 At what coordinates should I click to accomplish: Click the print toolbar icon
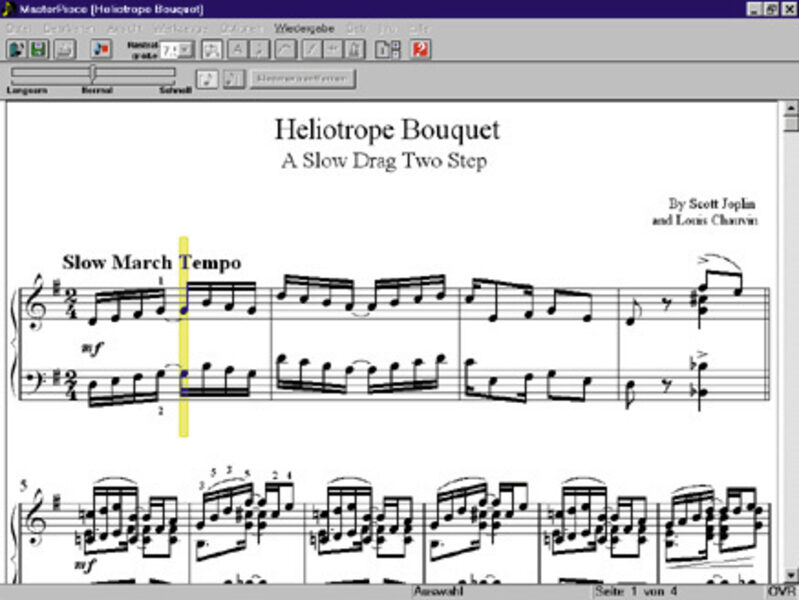click(x=65, y=49)
